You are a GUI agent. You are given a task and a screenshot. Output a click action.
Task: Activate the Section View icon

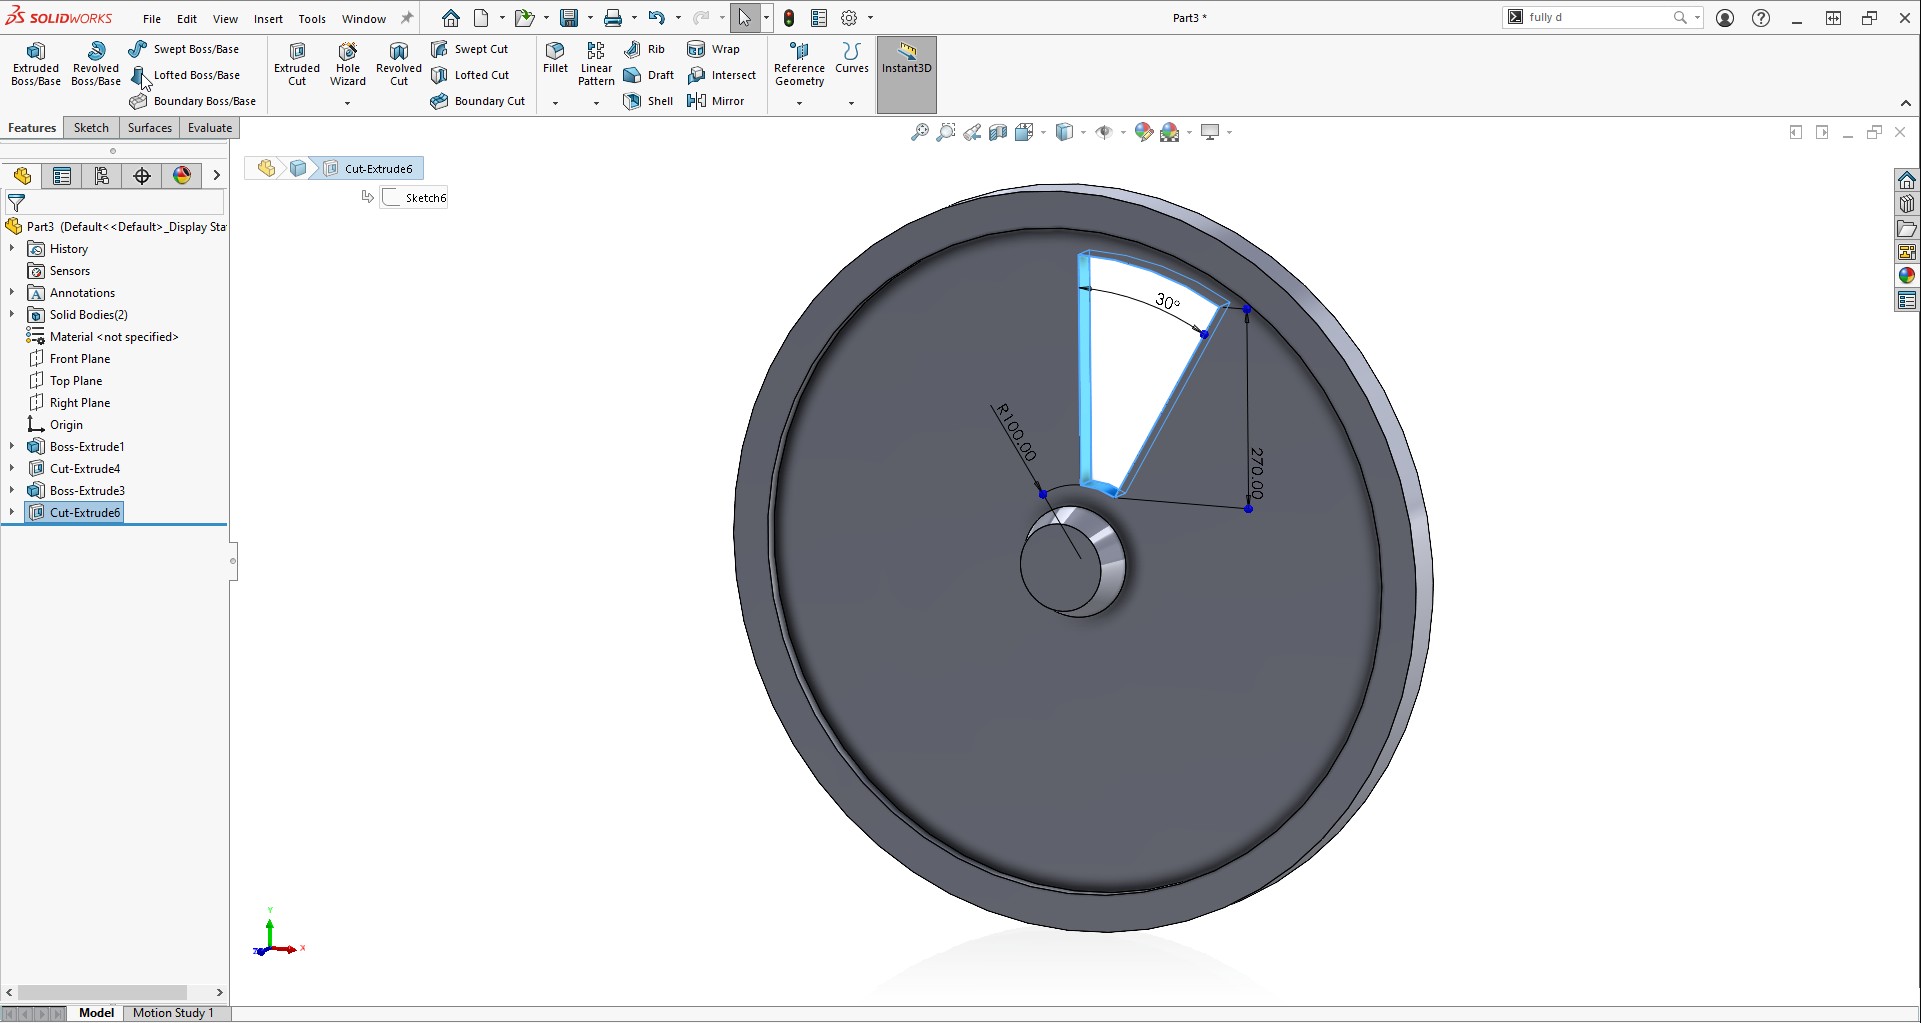click(997, 131)
